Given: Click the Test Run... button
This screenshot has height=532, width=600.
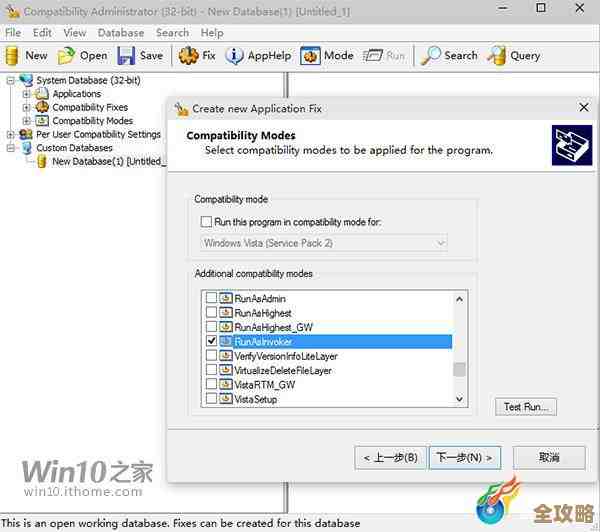Looking at the screenshot, I should click(x=525, y=406).
